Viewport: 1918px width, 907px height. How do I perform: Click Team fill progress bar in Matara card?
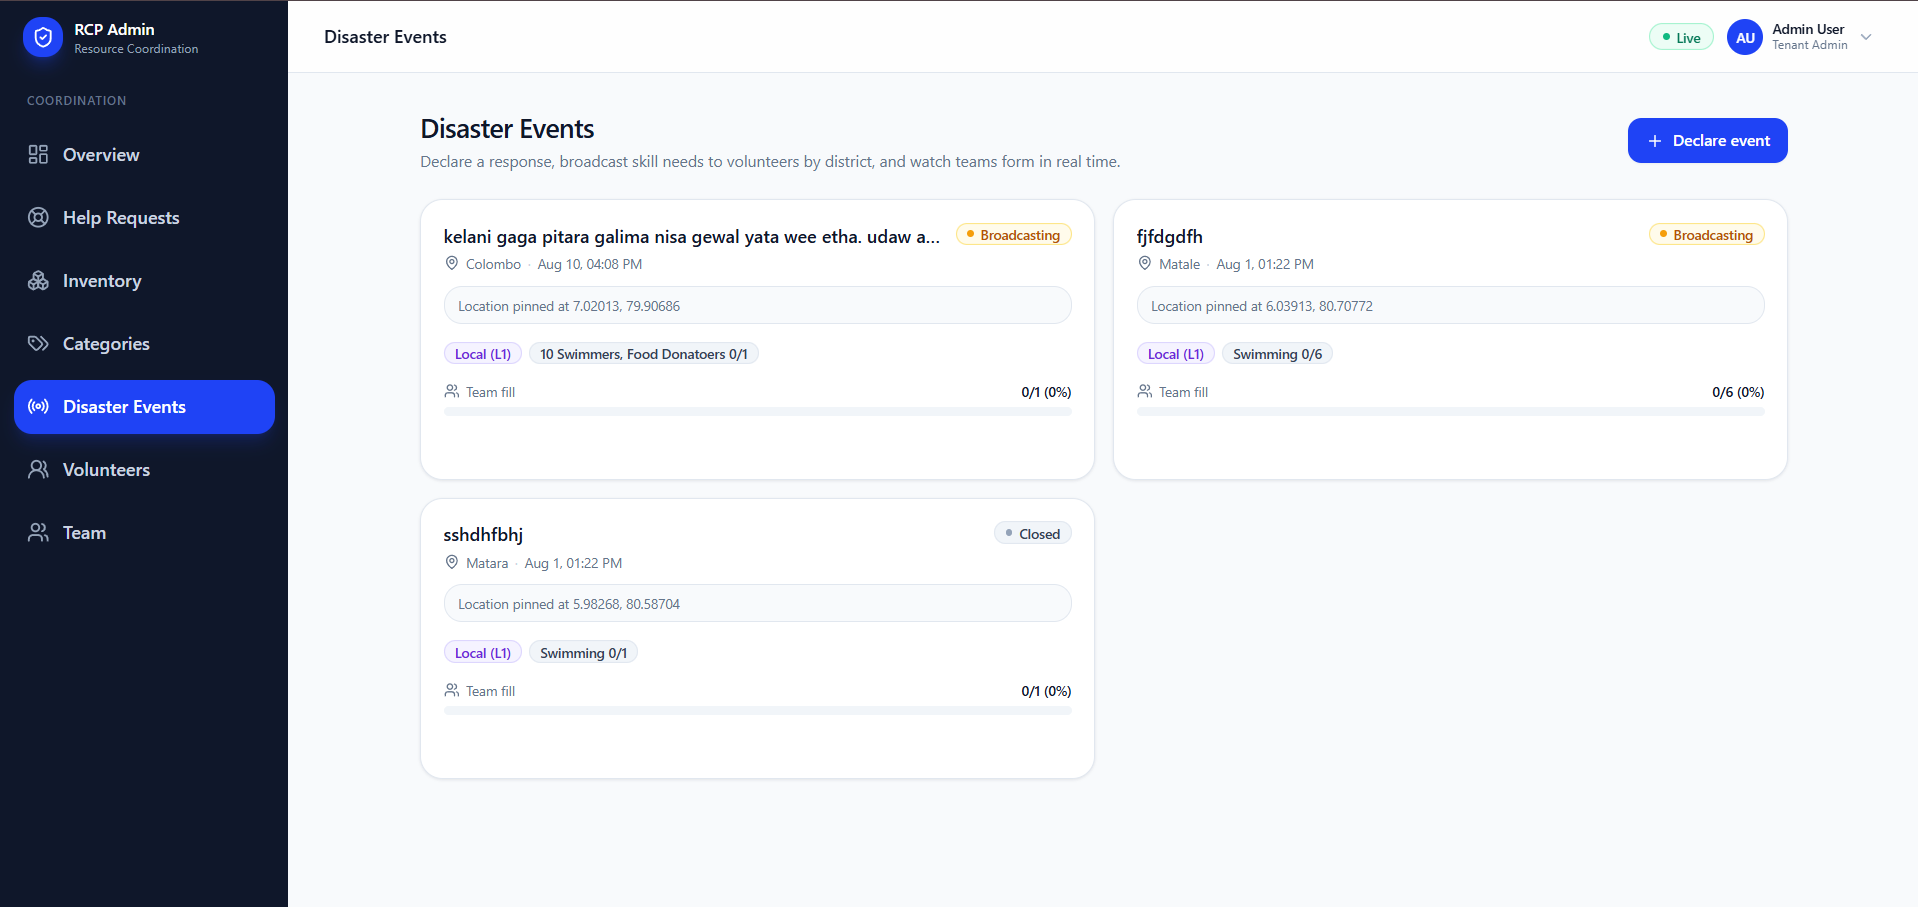[758, 710]
